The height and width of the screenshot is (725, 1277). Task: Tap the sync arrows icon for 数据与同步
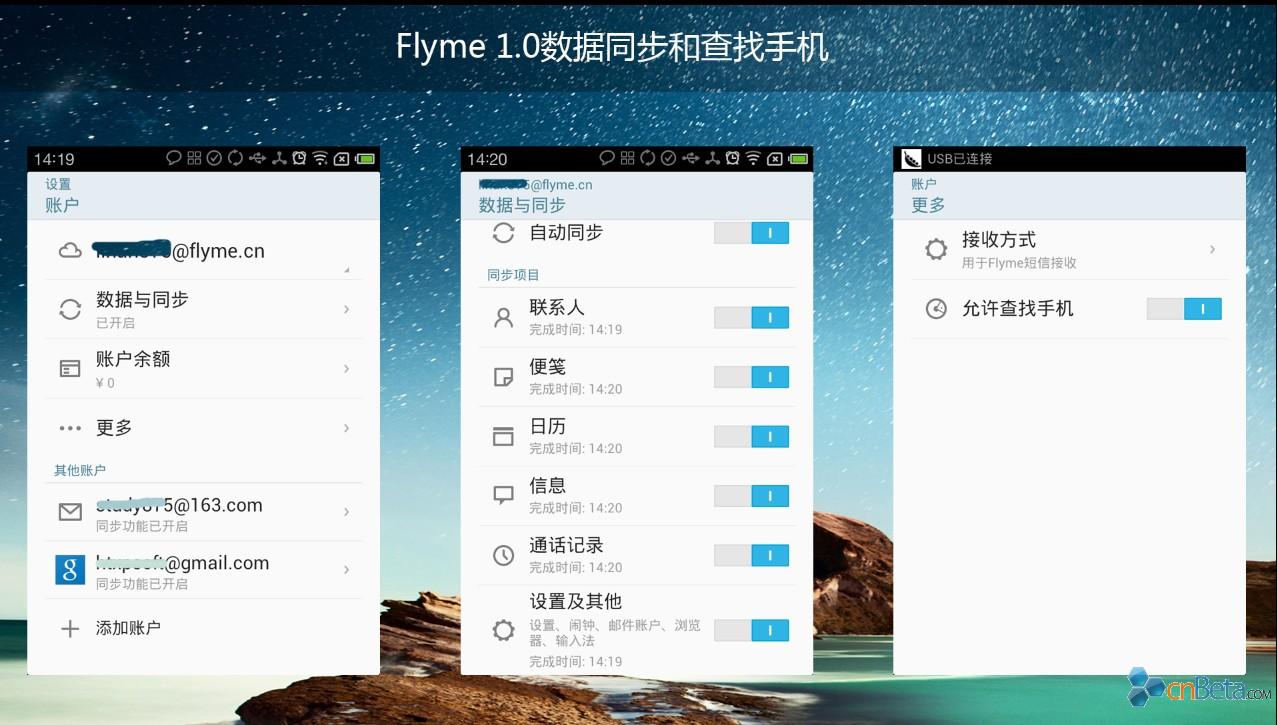70,309
